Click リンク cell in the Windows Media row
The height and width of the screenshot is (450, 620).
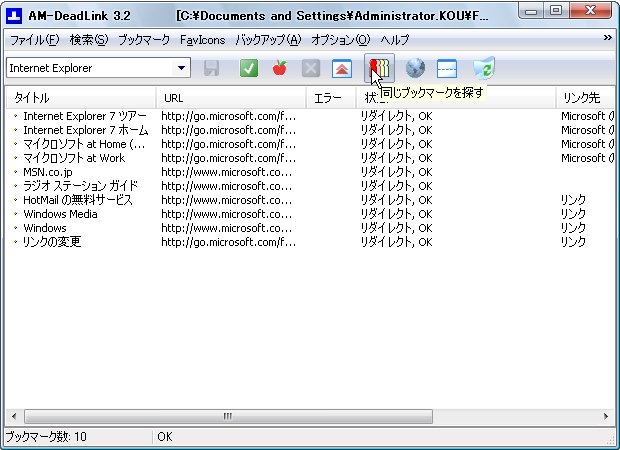pyautogui.click(x=573, y=214)
